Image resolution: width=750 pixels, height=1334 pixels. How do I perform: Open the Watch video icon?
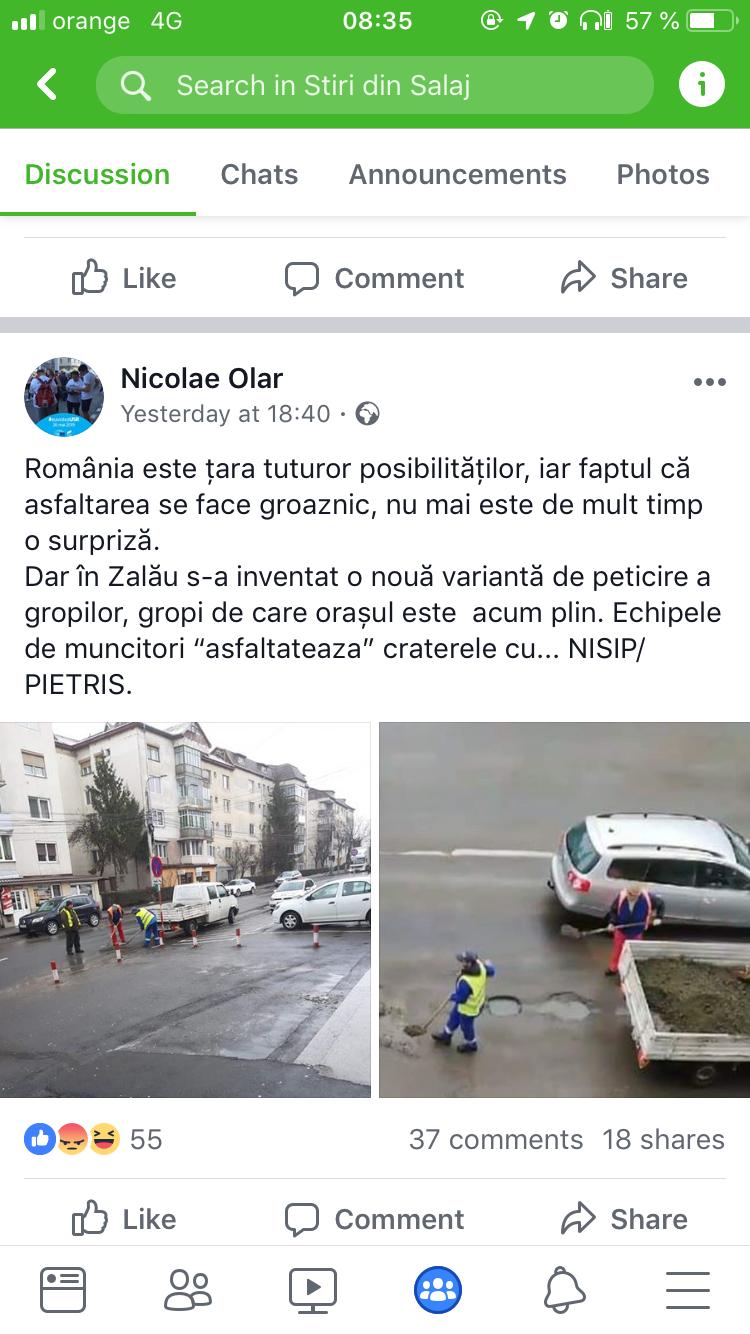pyautogui.click(x=313, y=1290)
